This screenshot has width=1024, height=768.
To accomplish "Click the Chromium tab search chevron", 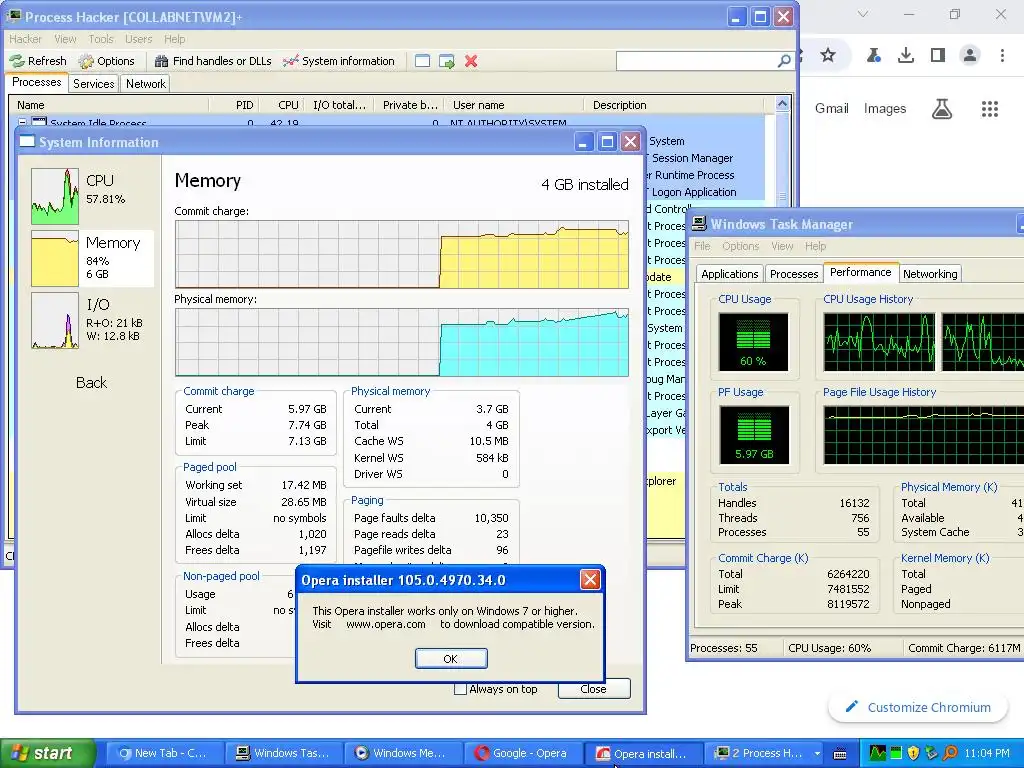I will coord(863,14).
